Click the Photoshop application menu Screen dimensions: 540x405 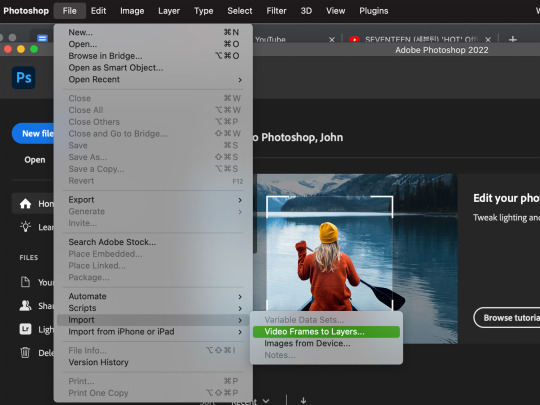tap(26, 11)
